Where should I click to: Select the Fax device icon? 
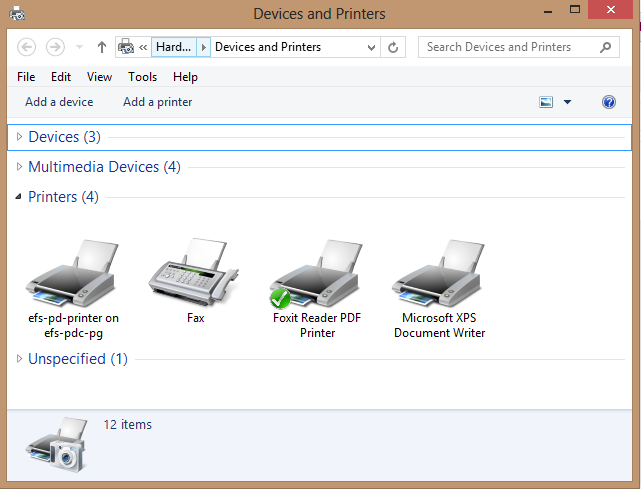tap(194, 272)
